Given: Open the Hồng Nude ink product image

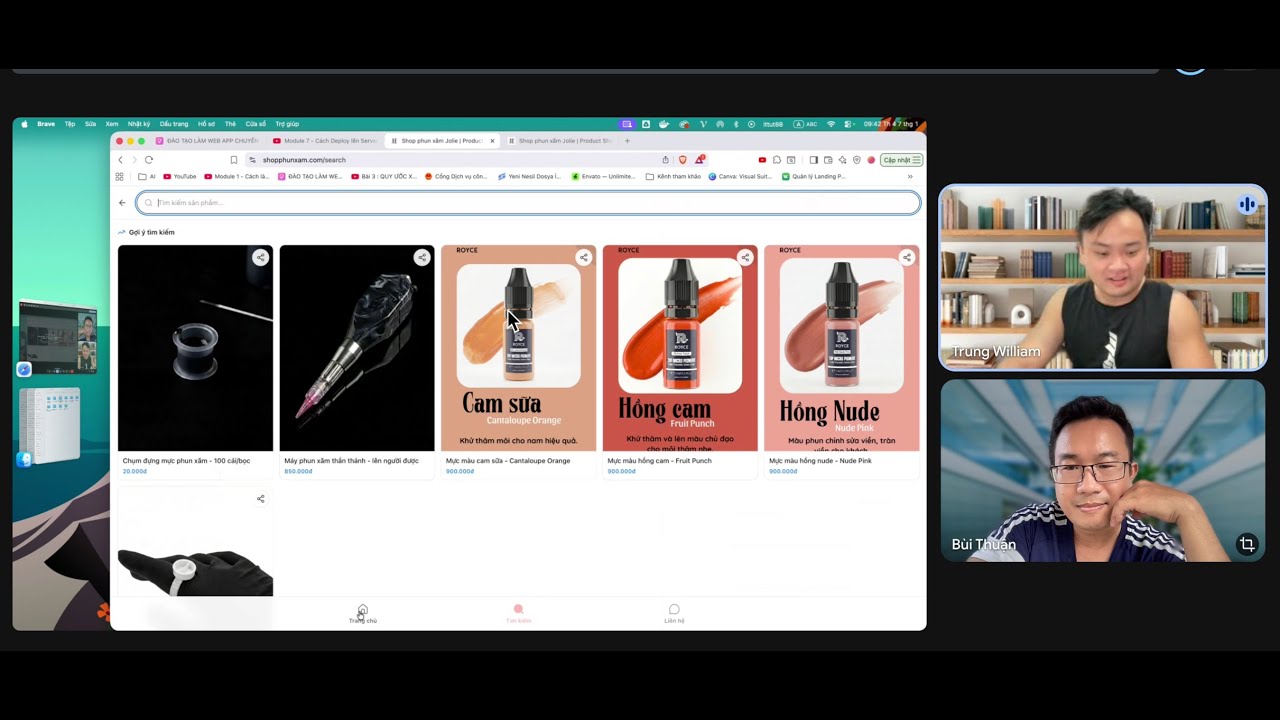Looking at the screenshot, I should (x=842, y=348).
